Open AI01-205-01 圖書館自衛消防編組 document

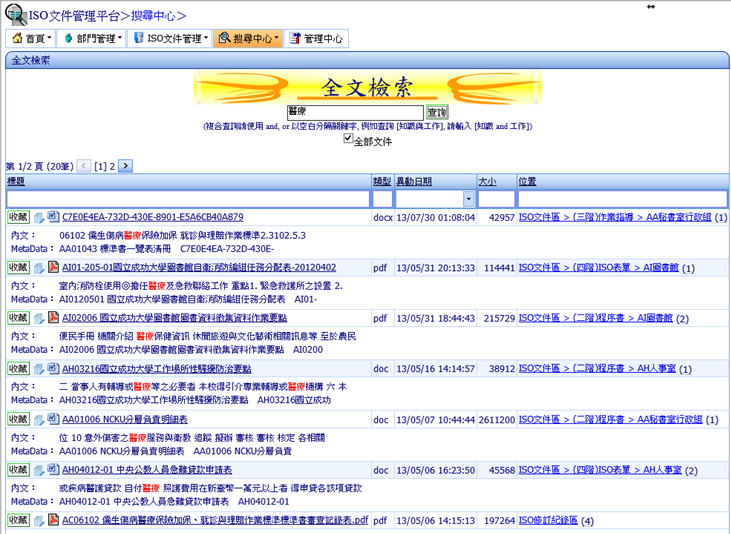199,268
